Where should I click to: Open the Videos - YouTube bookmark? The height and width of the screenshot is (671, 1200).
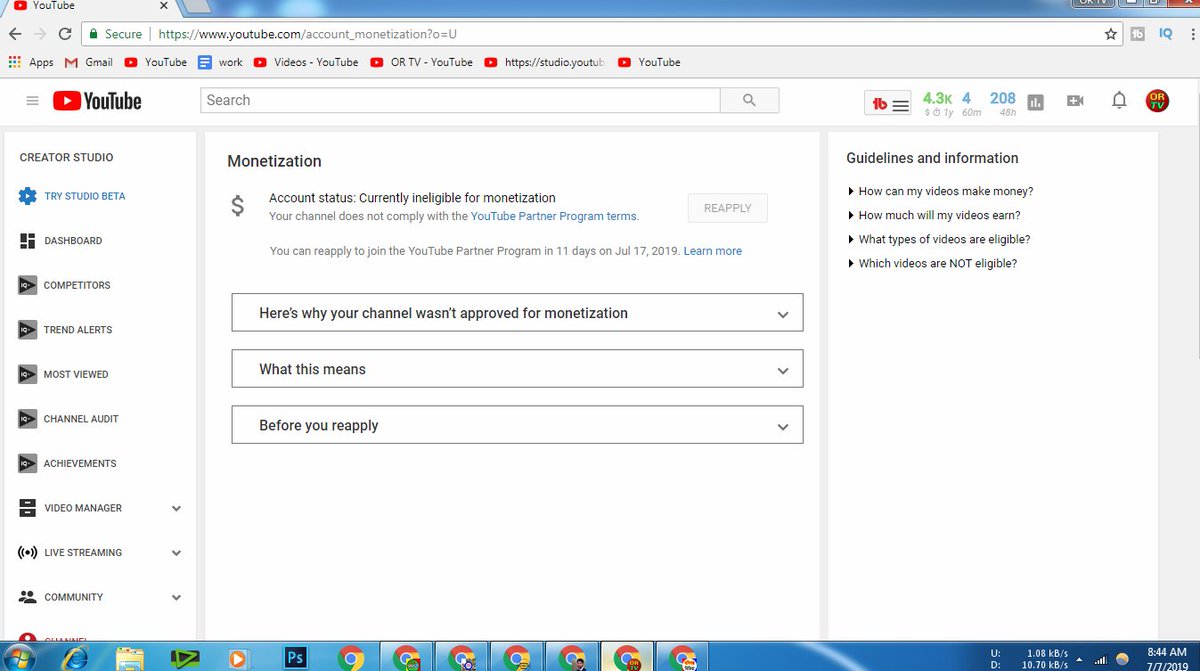pyautogui.click(x=306, y=62)
